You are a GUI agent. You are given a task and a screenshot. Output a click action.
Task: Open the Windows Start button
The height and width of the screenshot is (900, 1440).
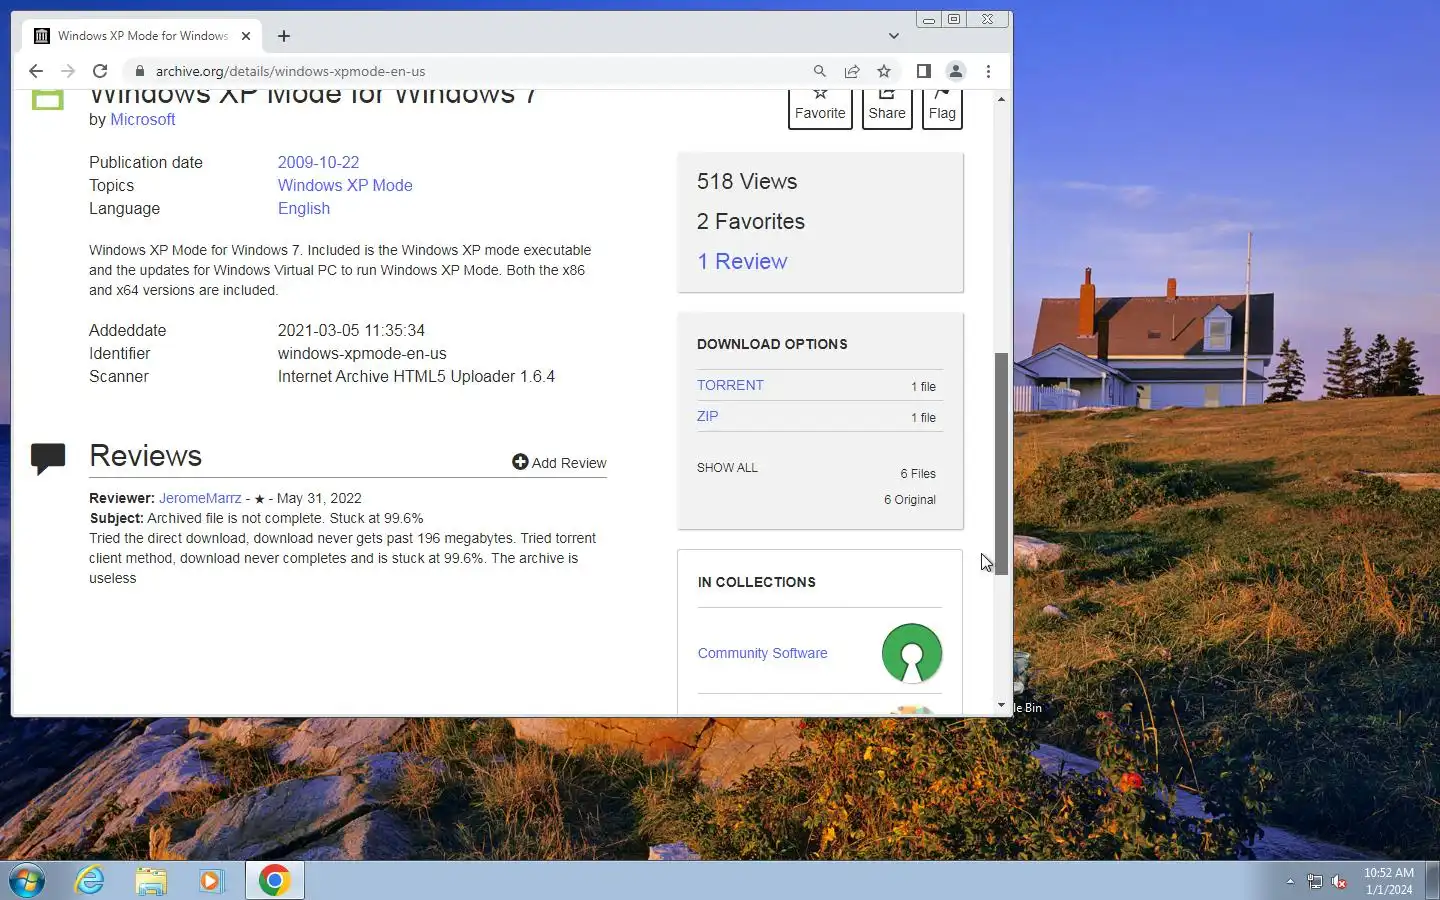click(x=27, y=880)
